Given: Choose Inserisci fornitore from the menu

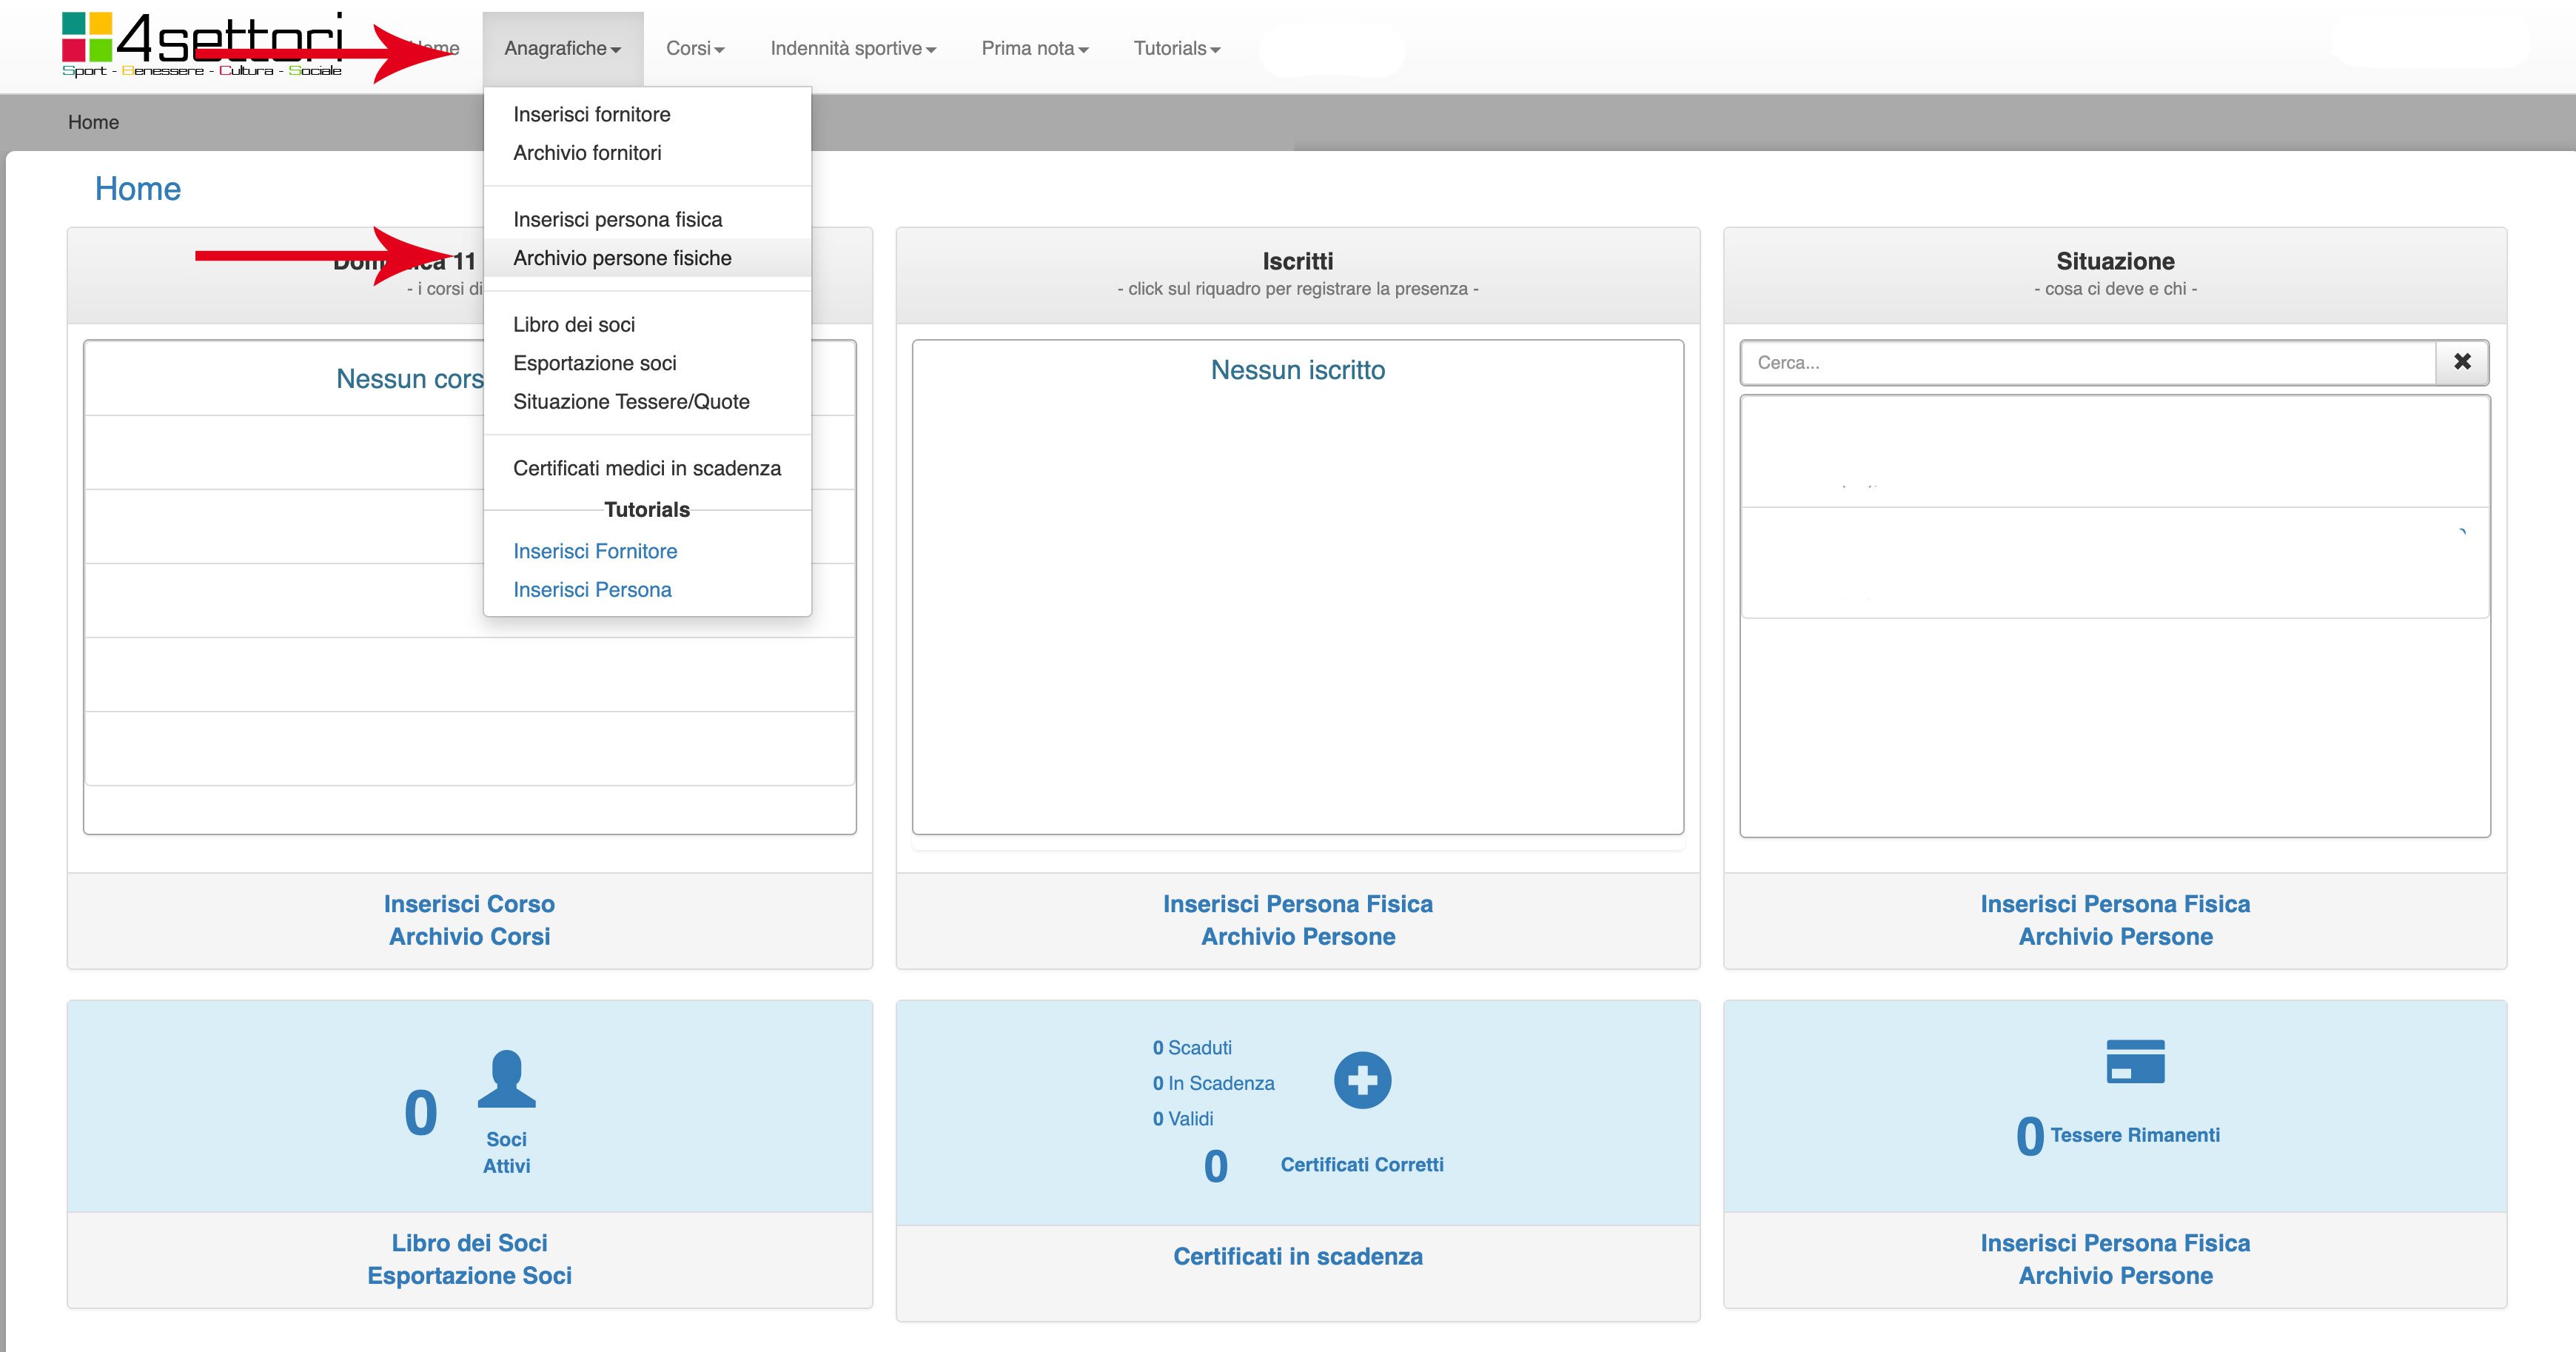Looking at the screenshot, I should (591, 114).
